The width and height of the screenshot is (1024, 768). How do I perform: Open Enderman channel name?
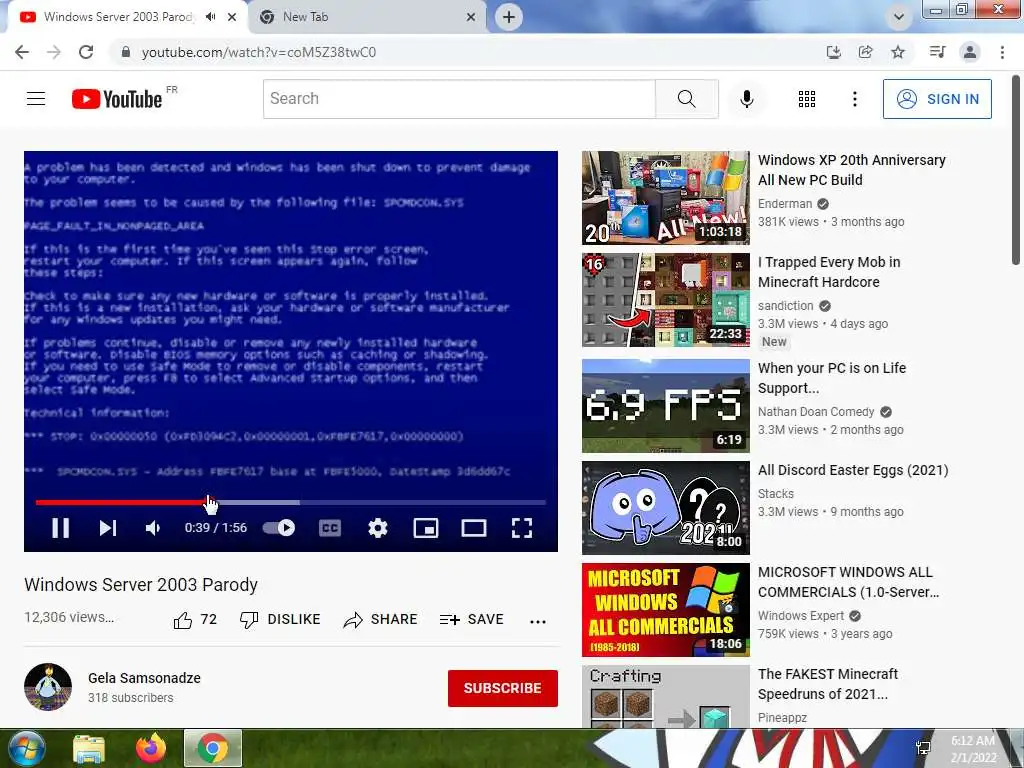[784, 204]
